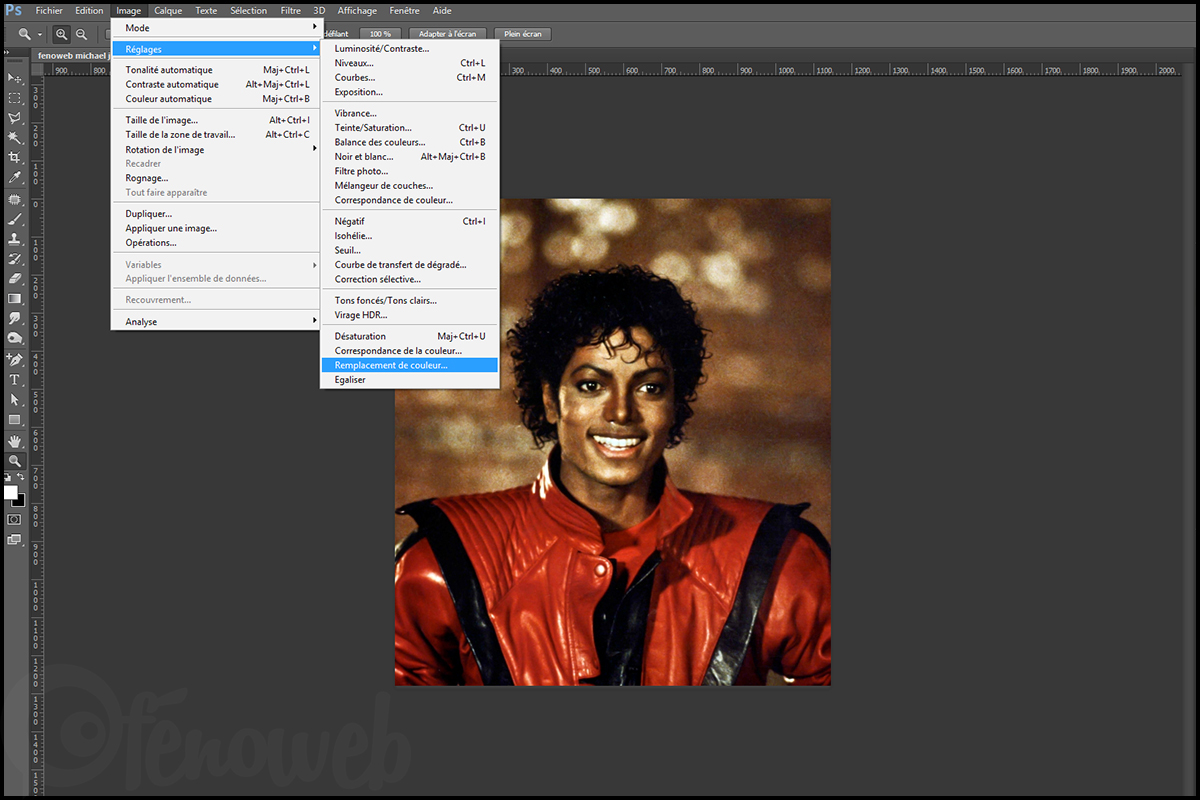
Task: Select the Gradient tool
Action: tap(15, 299)
